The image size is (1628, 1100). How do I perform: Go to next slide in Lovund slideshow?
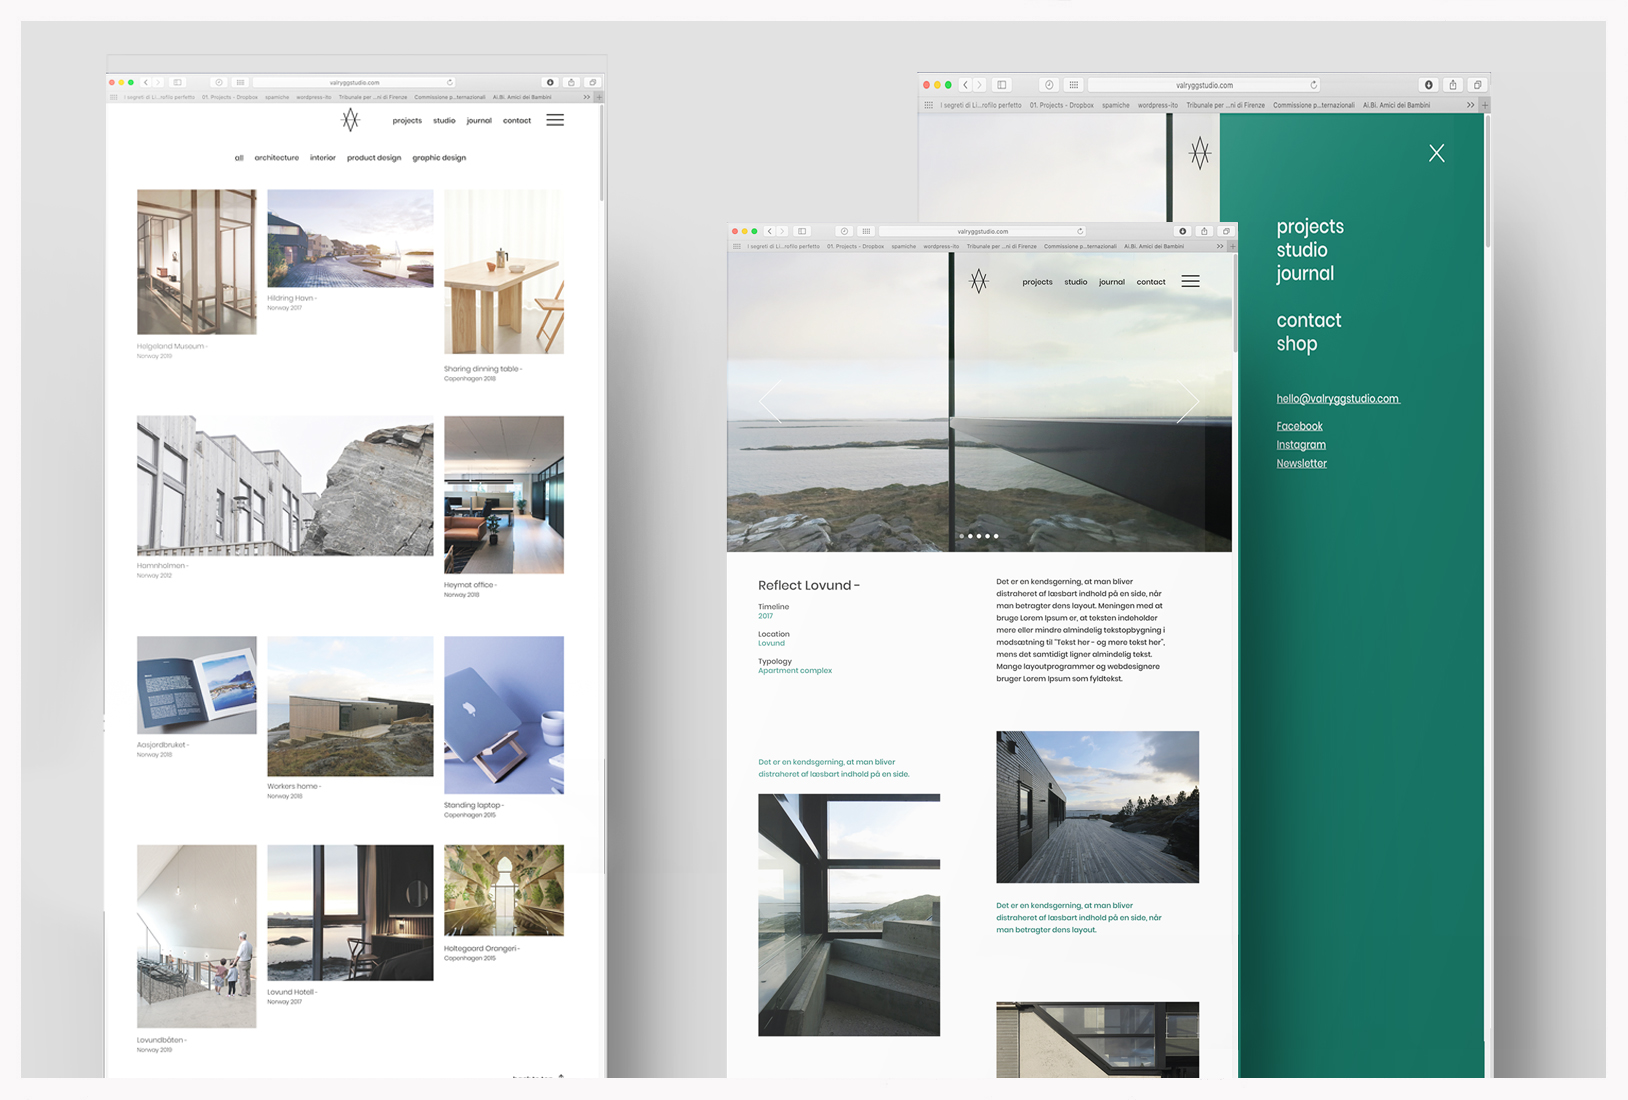point(1187,402)
